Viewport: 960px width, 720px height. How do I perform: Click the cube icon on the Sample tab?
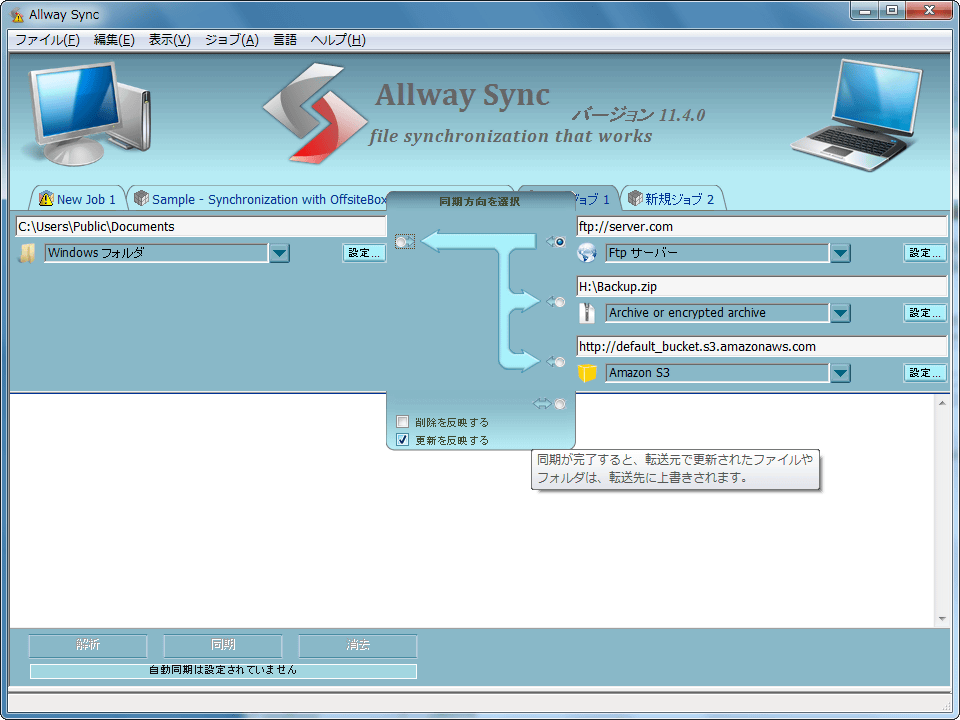click(x=141, y=198)
